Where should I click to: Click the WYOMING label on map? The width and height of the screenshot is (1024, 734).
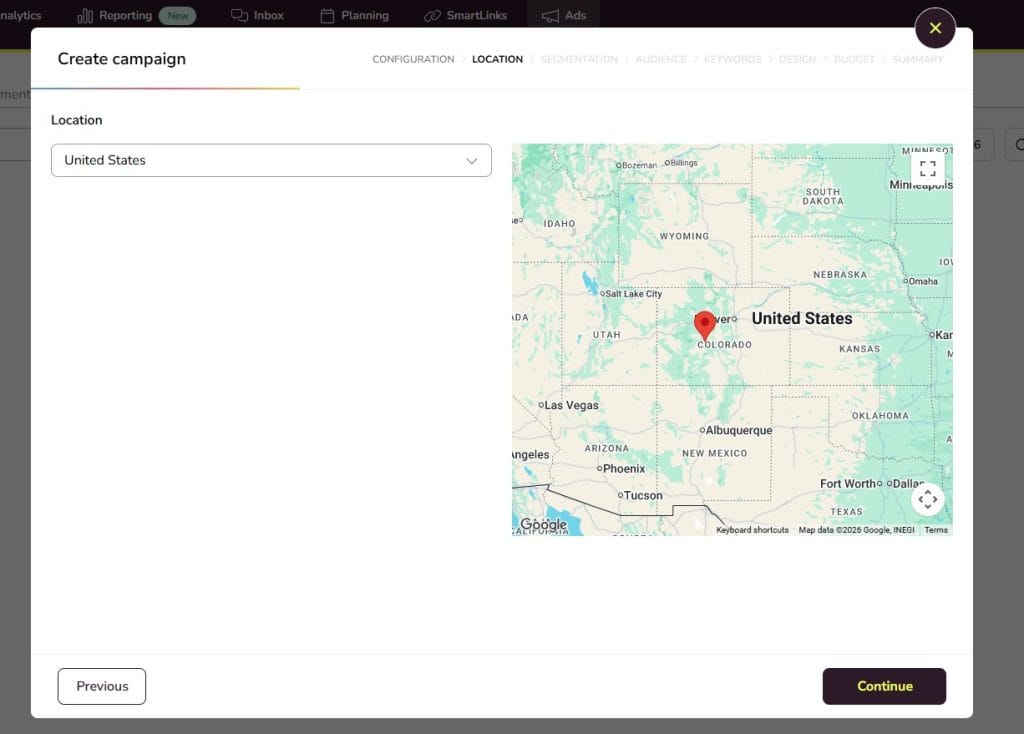coord(684,236)
